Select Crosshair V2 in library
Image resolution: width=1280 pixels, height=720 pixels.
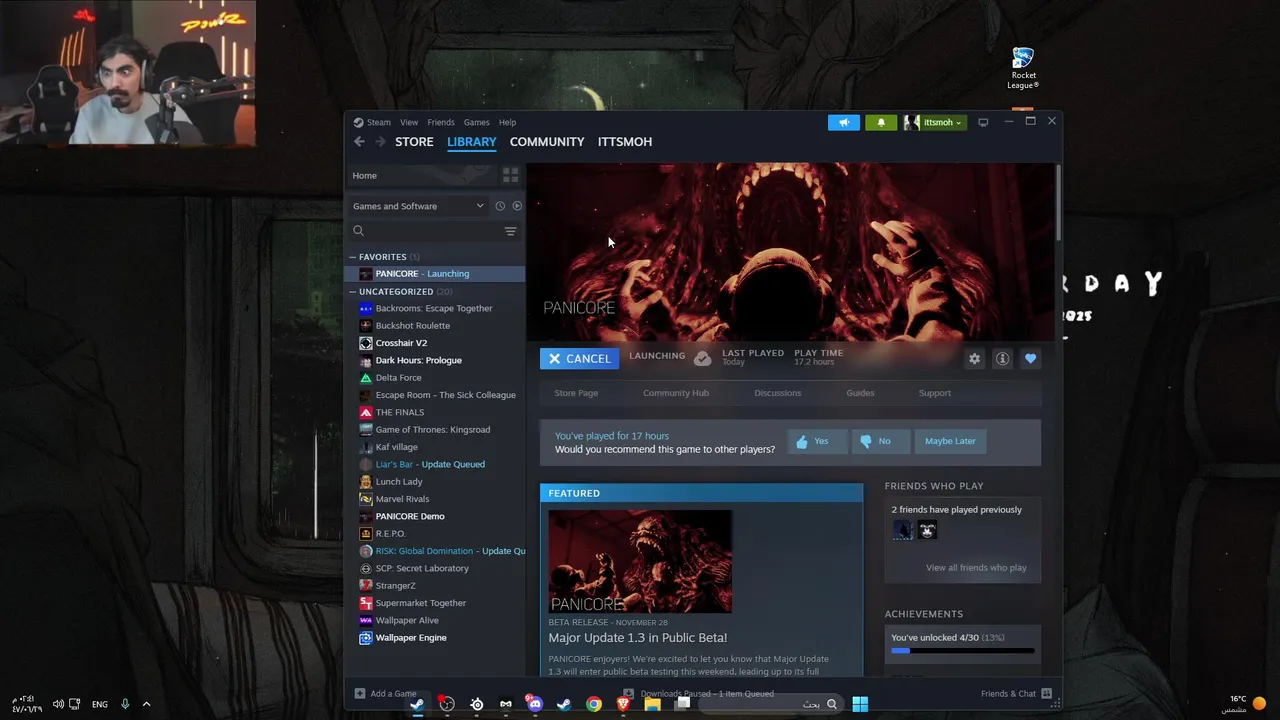coord(401,343)
